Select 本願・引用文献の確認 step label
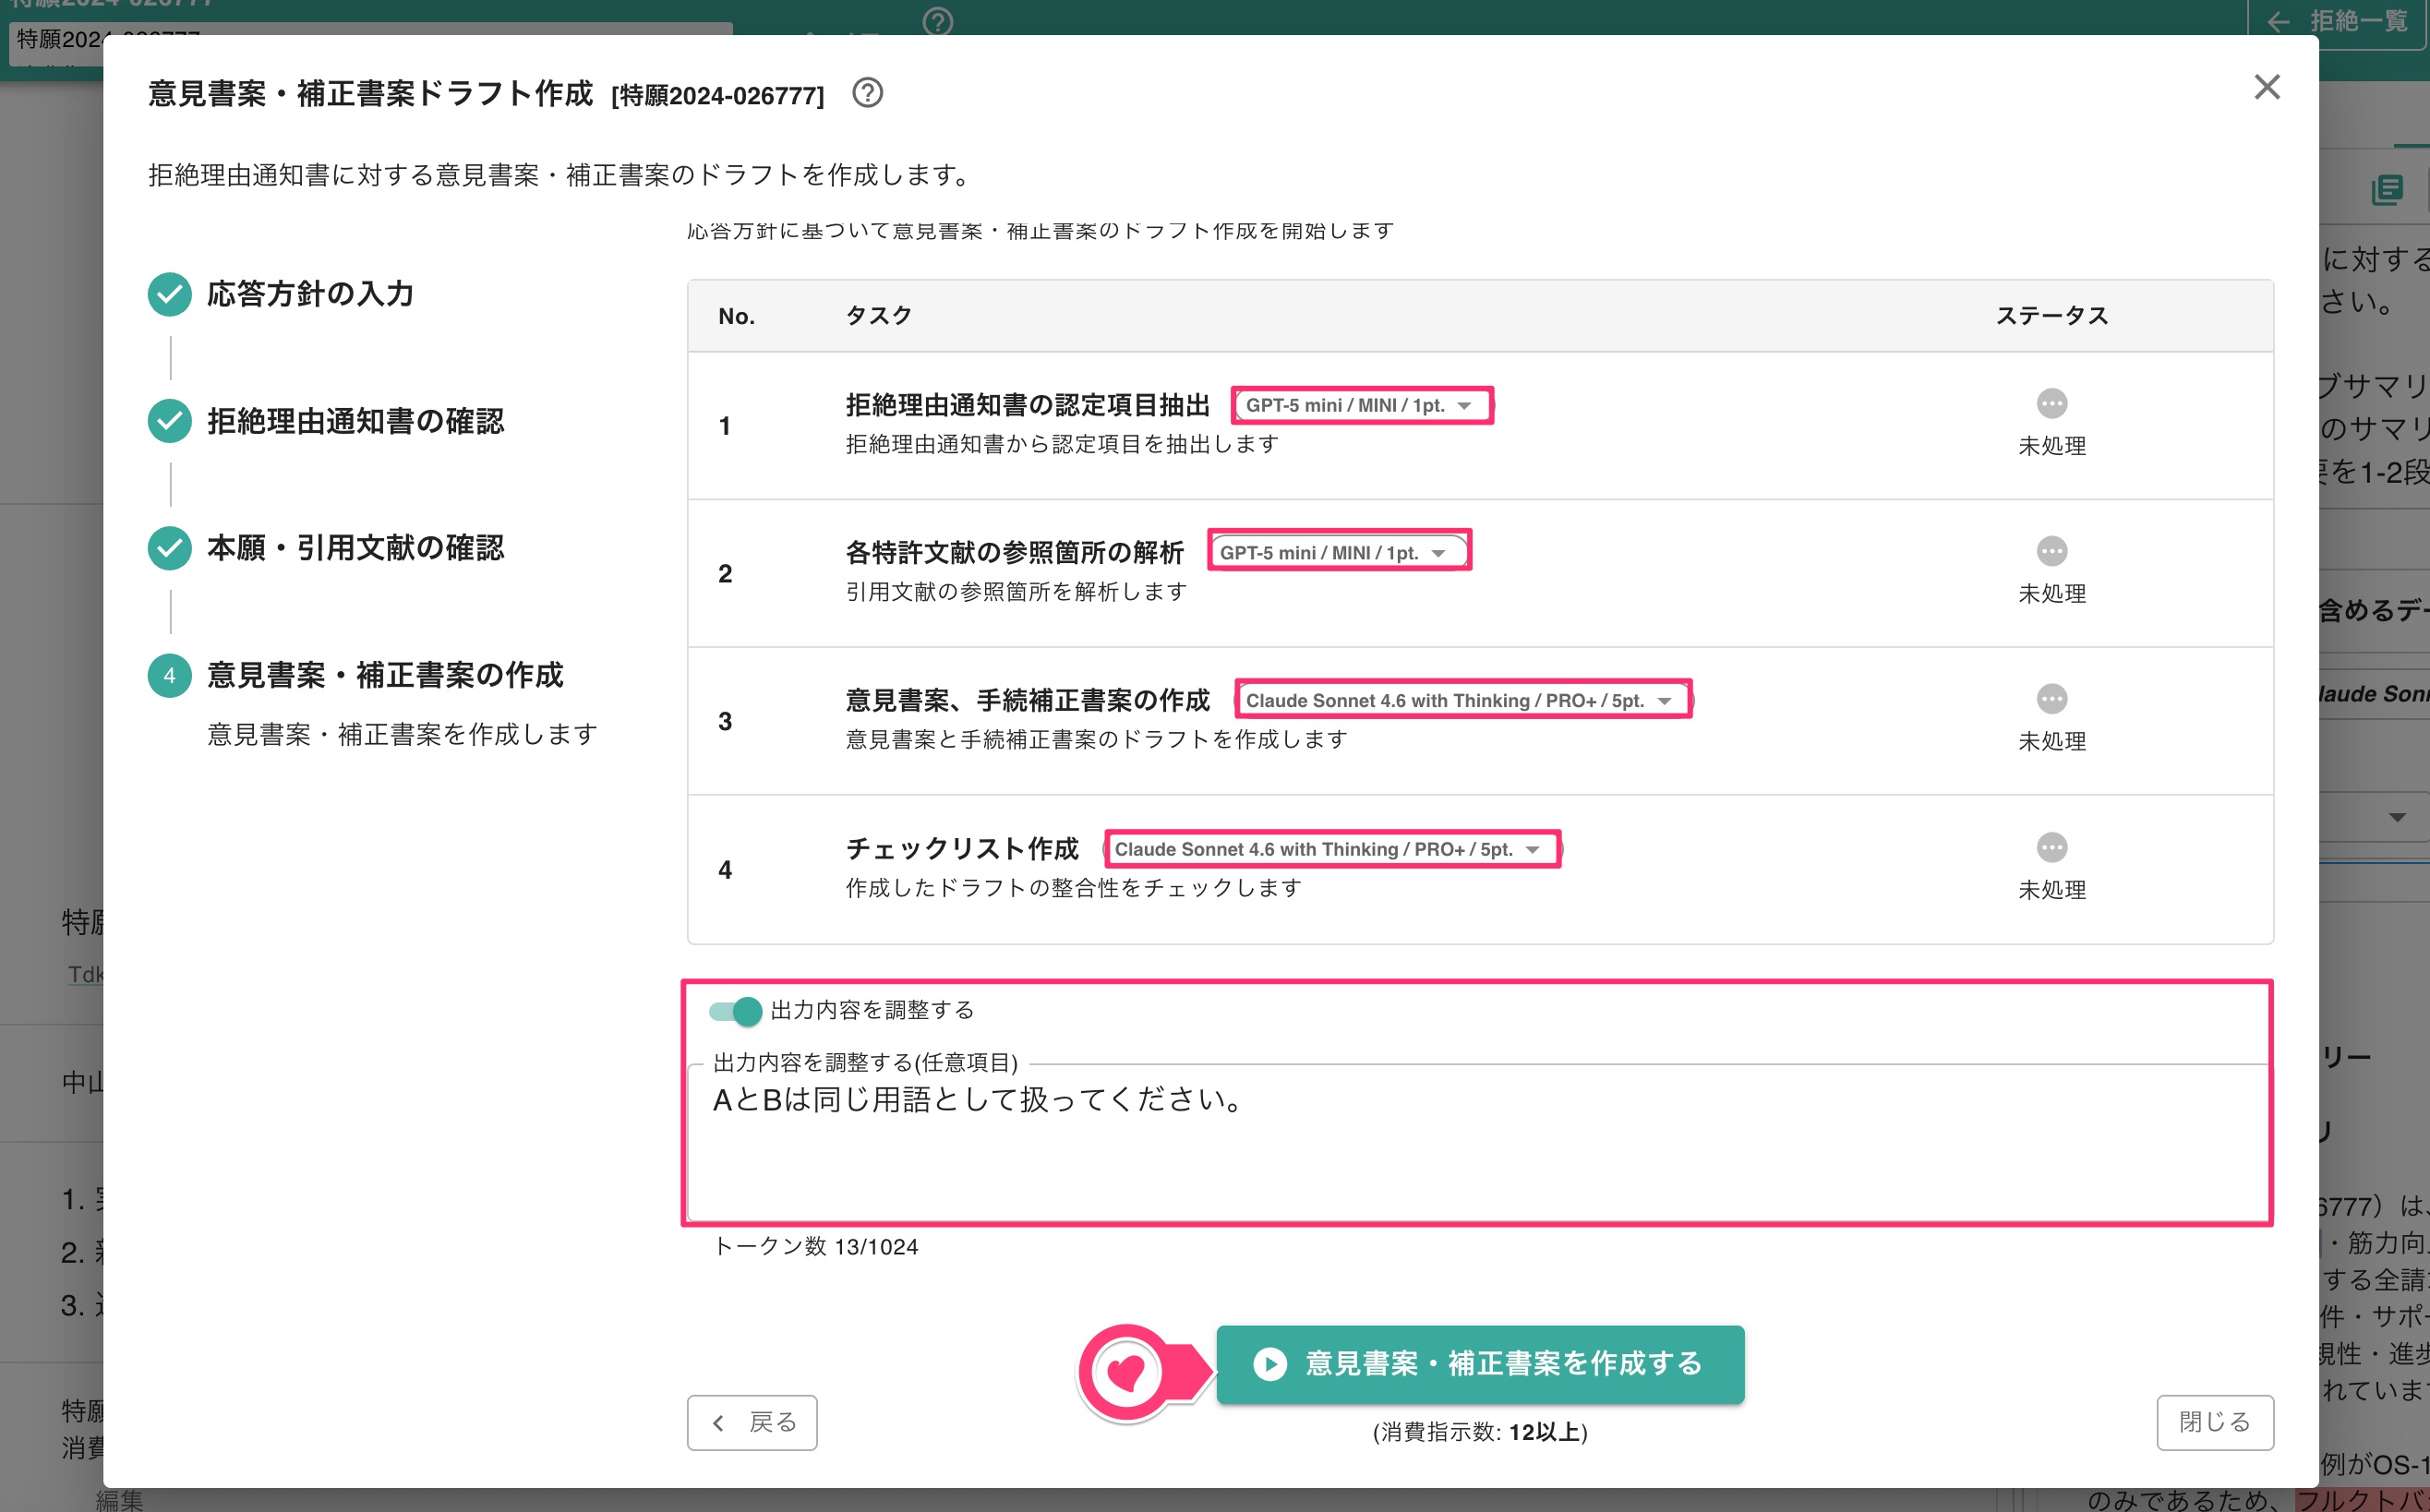This screenshot has height=1512, width=2430. tap(356, 548)
